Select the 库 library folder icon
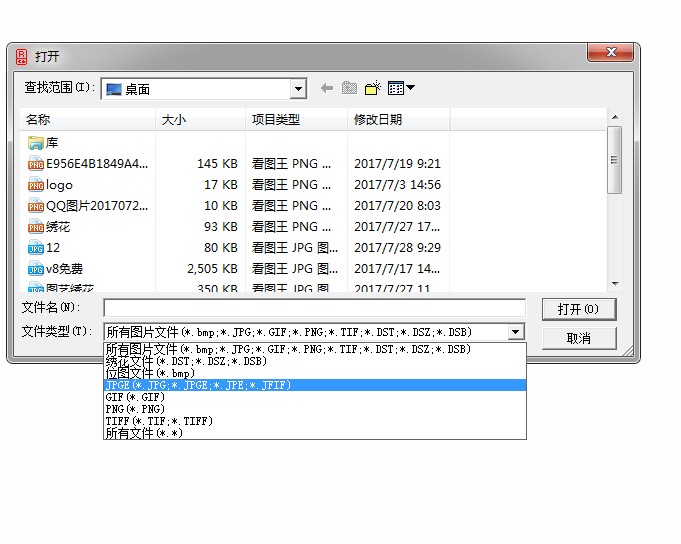 (36, 143)
